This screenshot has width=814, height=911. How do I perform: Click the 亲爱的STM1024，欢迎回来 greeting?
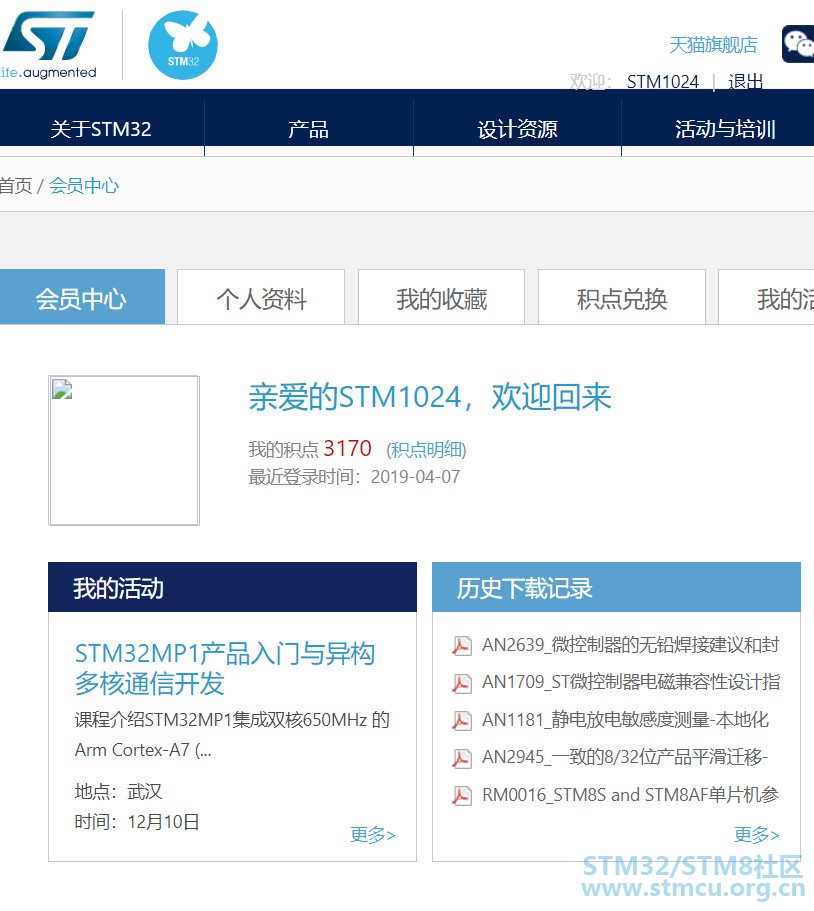[430, 397]
